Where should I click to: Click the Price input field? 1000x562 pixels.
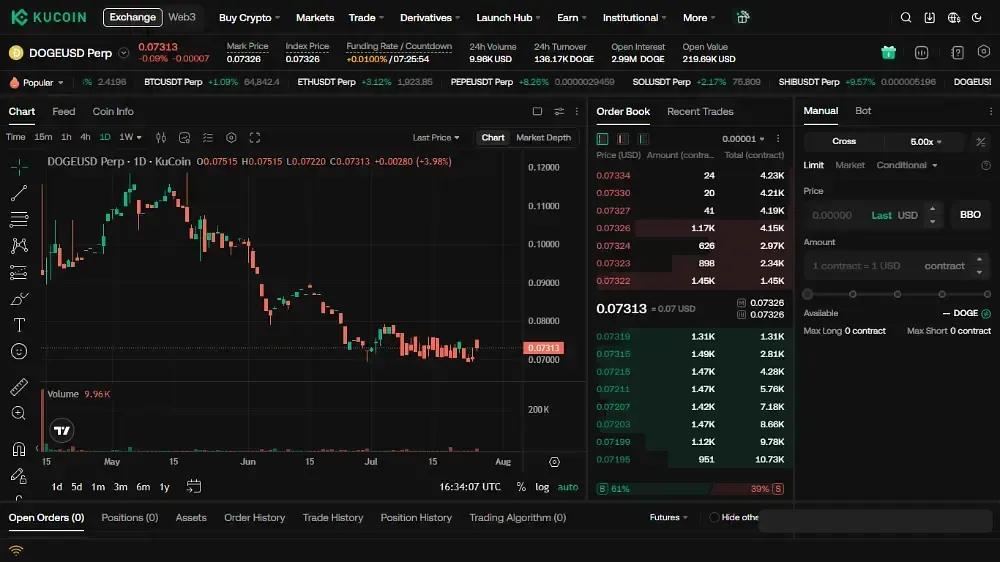(873, 215)
